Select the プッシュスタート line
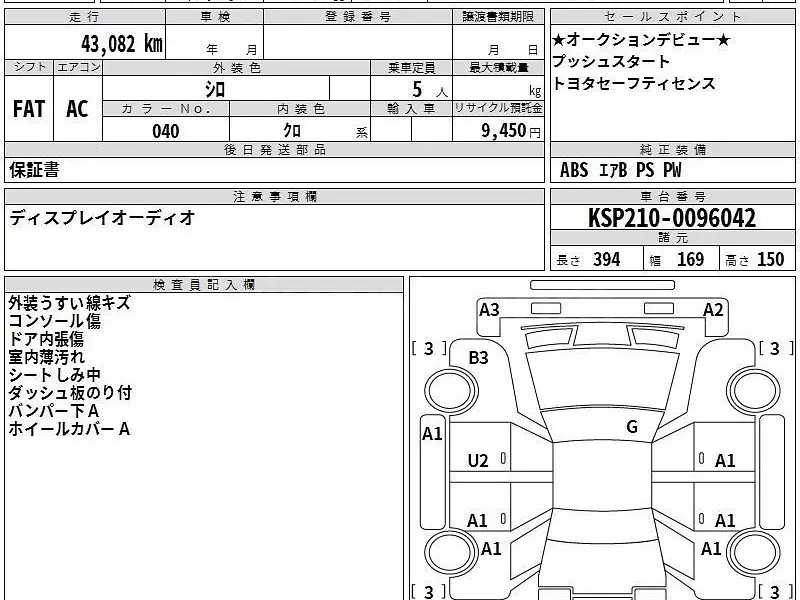This screenshot has height=600, width=800. (611, 61)
